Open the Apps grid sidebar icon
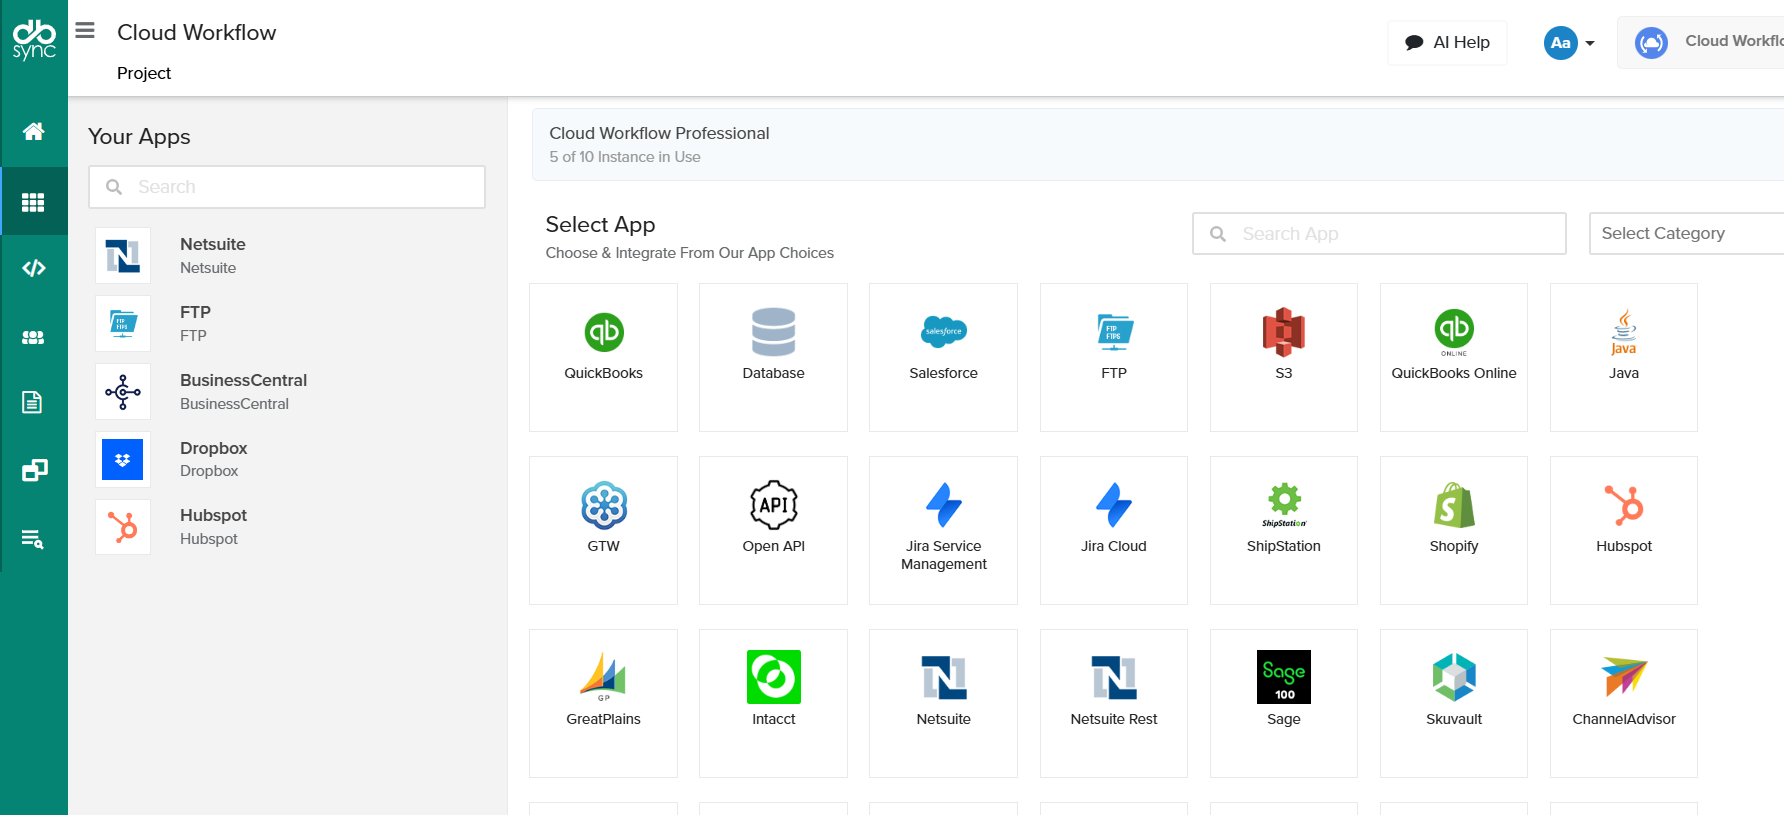 34,202
